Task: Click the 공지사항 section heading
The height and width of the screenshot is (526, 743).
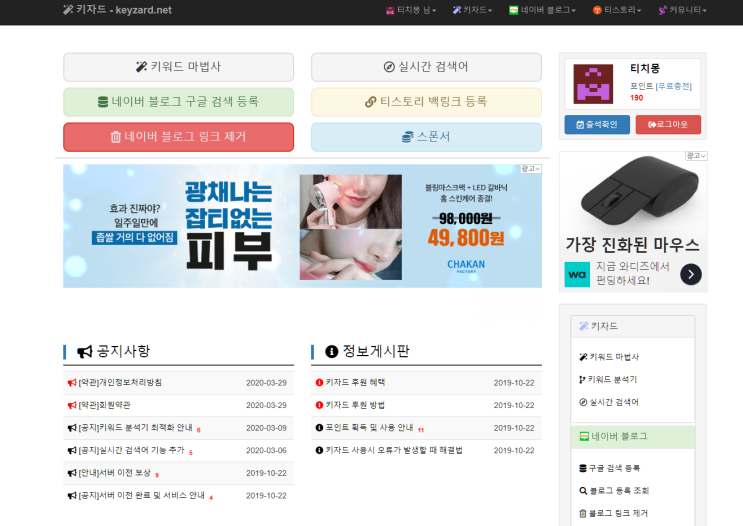Action: point(123,351)
